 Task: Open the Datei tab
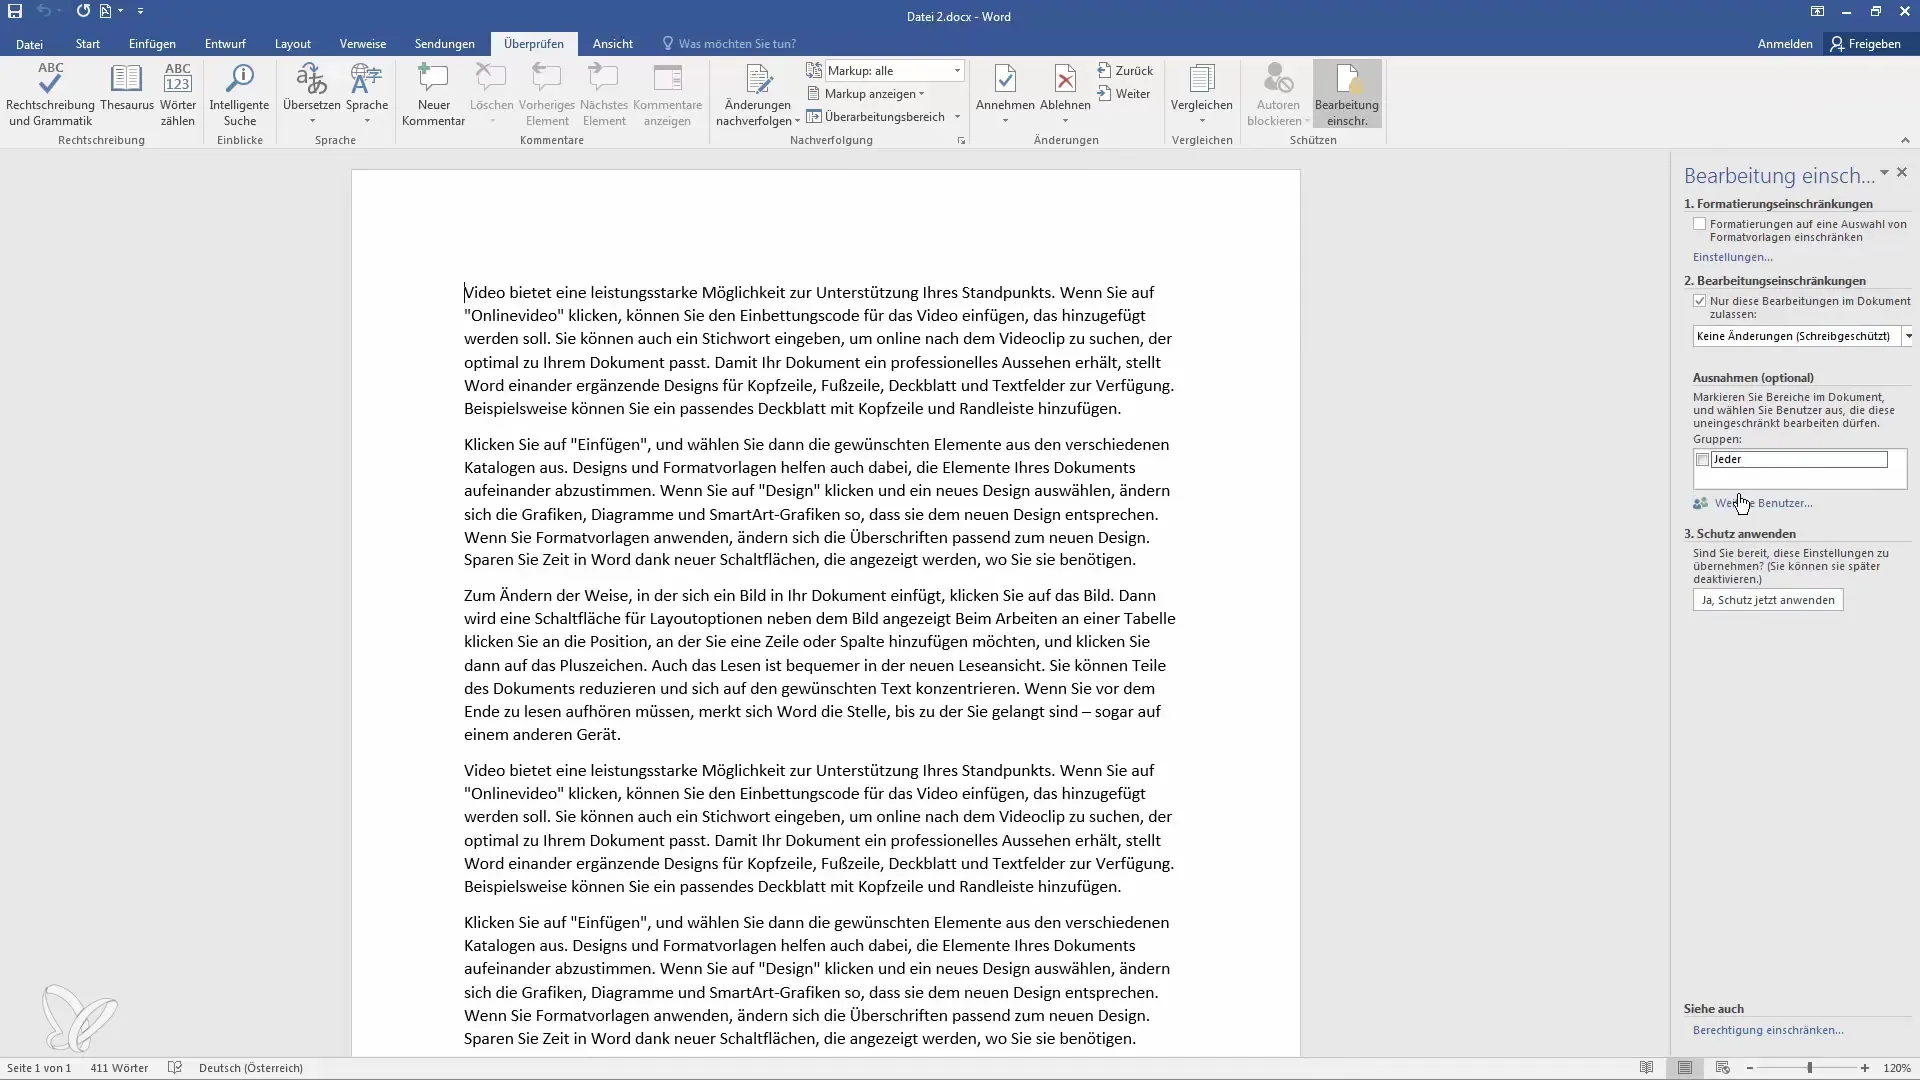click(29, 44)
